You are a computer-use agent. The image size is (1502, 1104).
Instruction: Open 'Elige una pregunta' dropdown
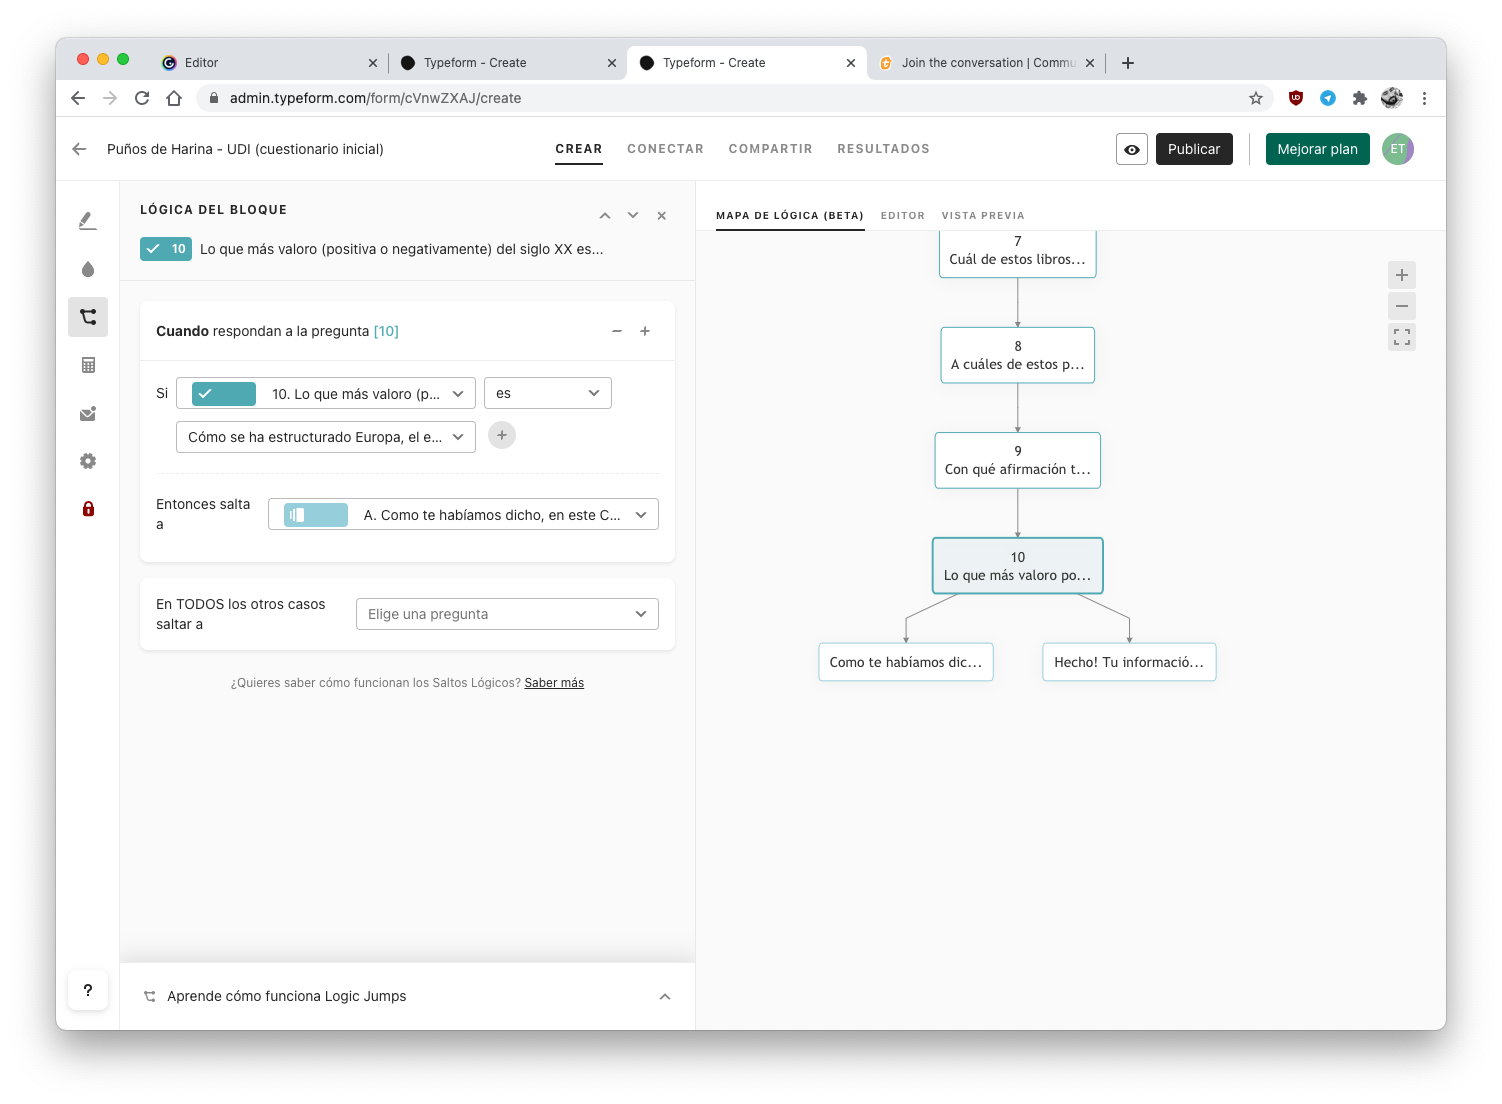coord(507,614)
